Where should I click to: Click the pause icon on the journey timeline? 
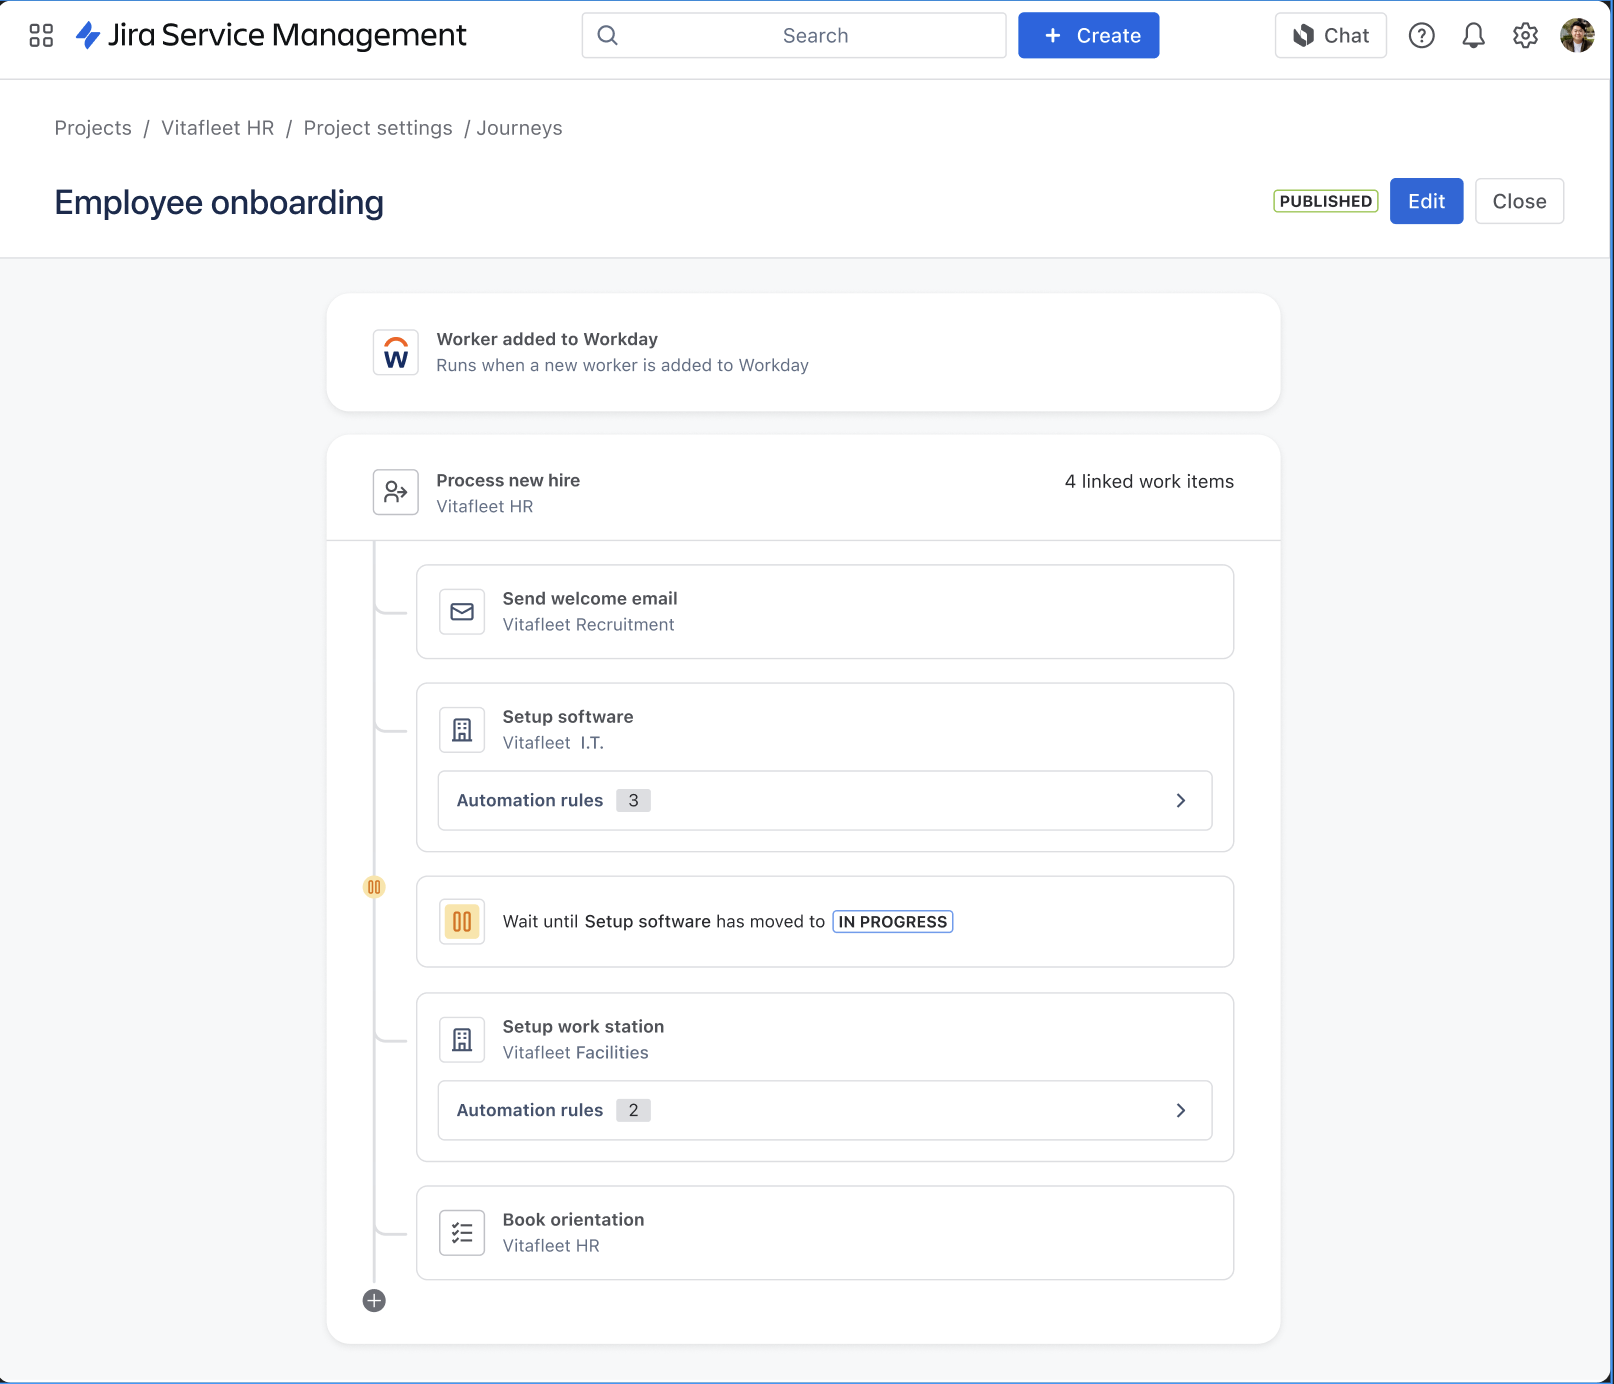[374, 886]
